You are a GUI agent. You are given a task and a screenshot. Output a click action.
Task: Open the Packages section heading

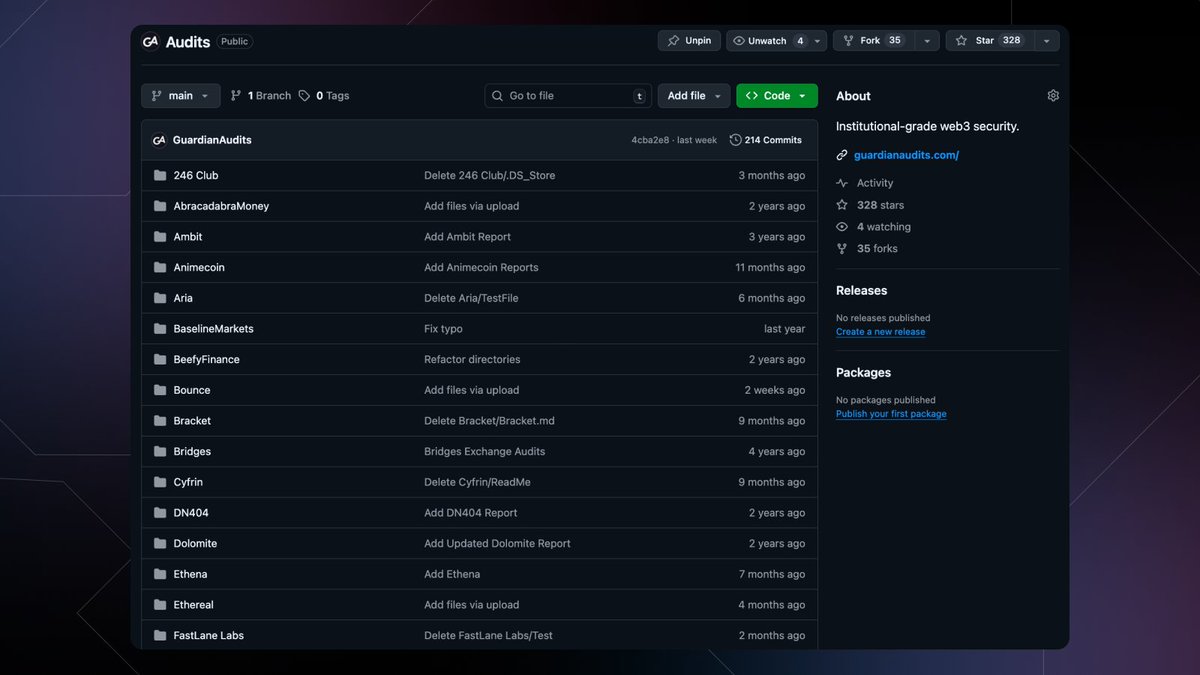863,373
